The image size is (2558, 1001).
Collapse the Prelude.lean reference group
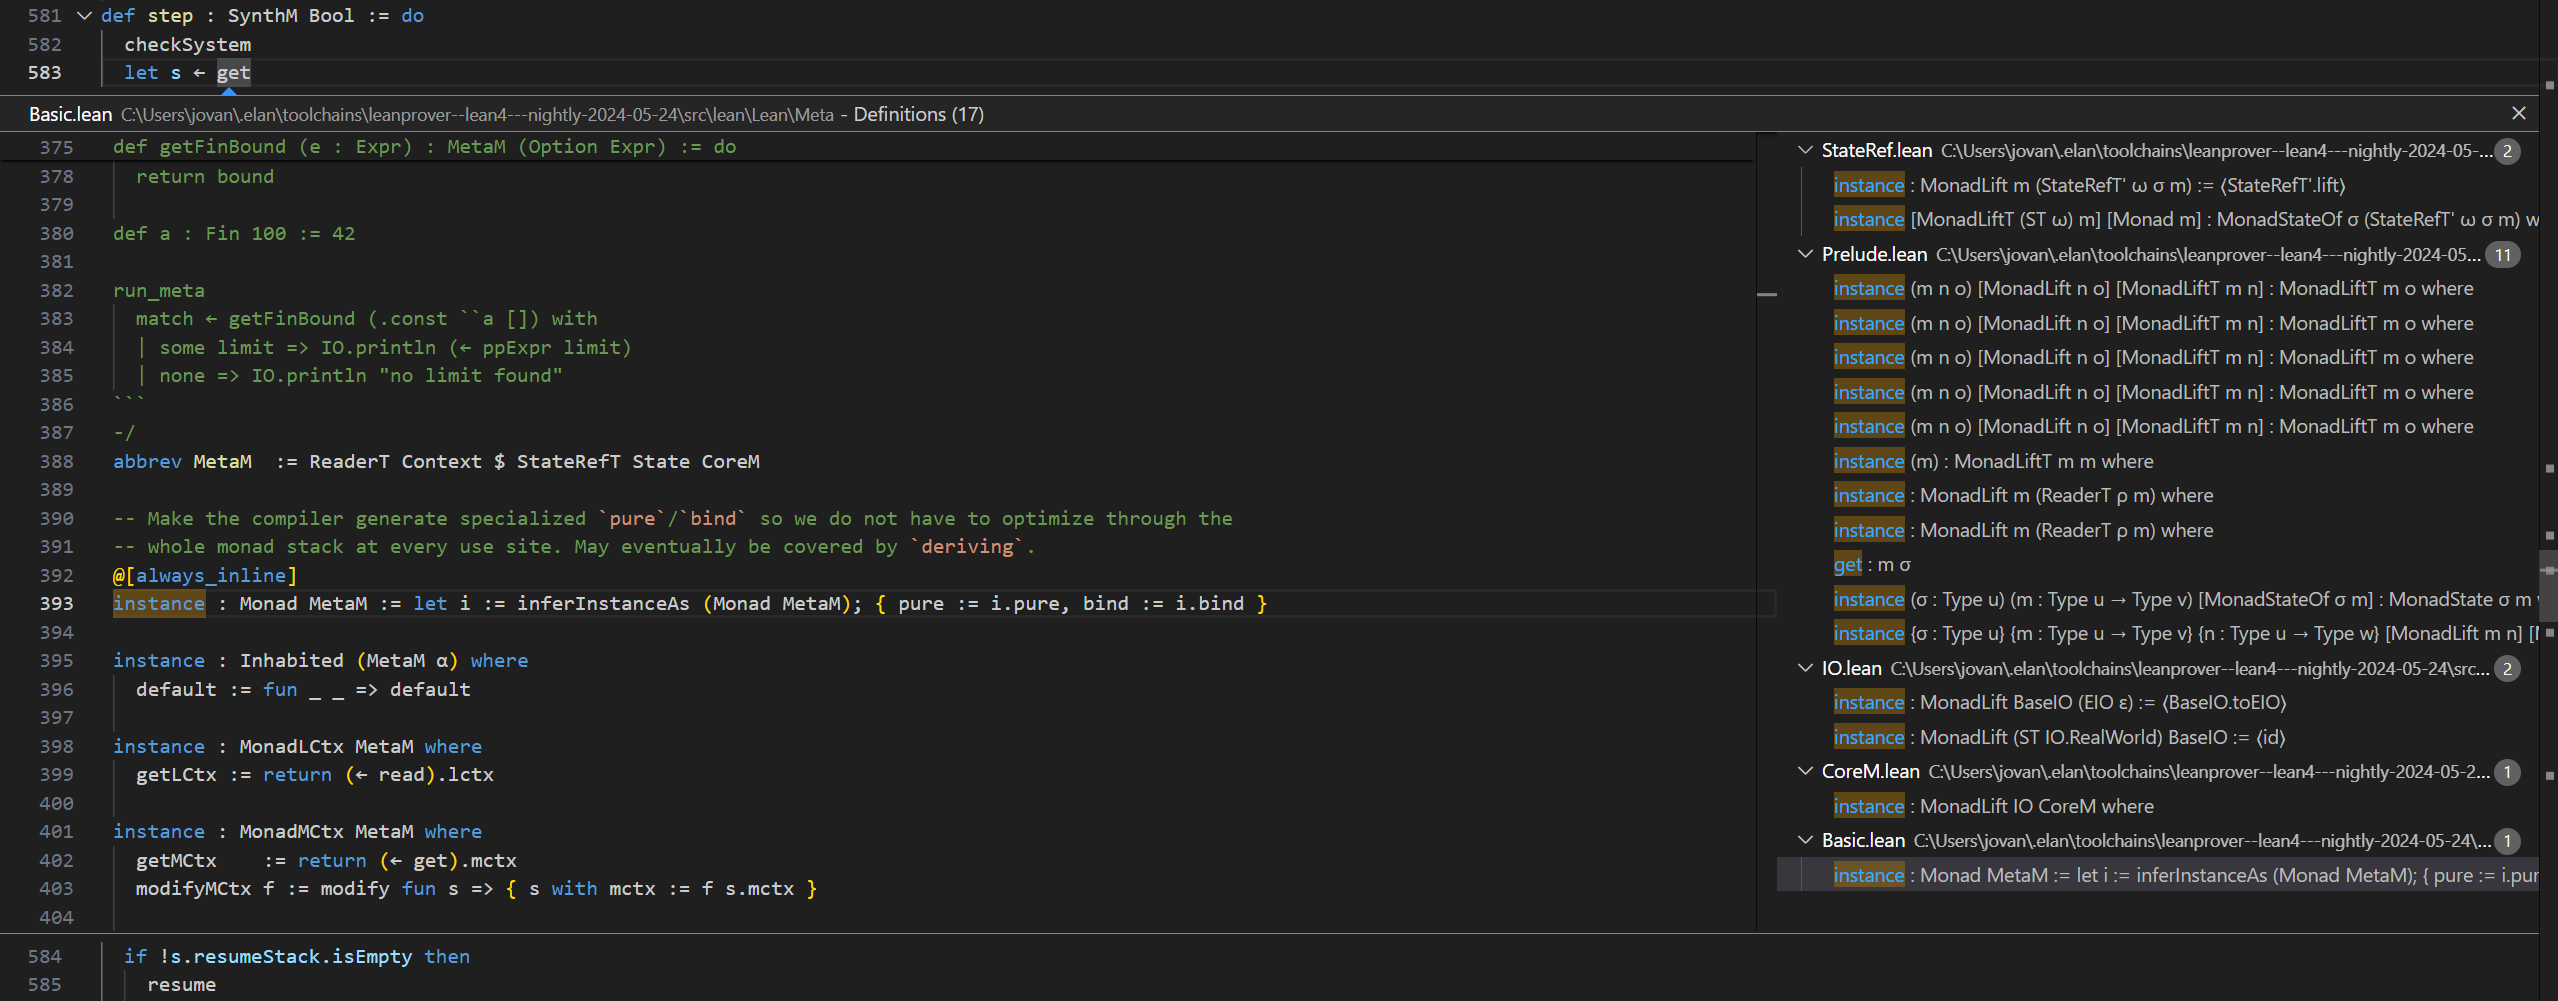coord(1805,254)
